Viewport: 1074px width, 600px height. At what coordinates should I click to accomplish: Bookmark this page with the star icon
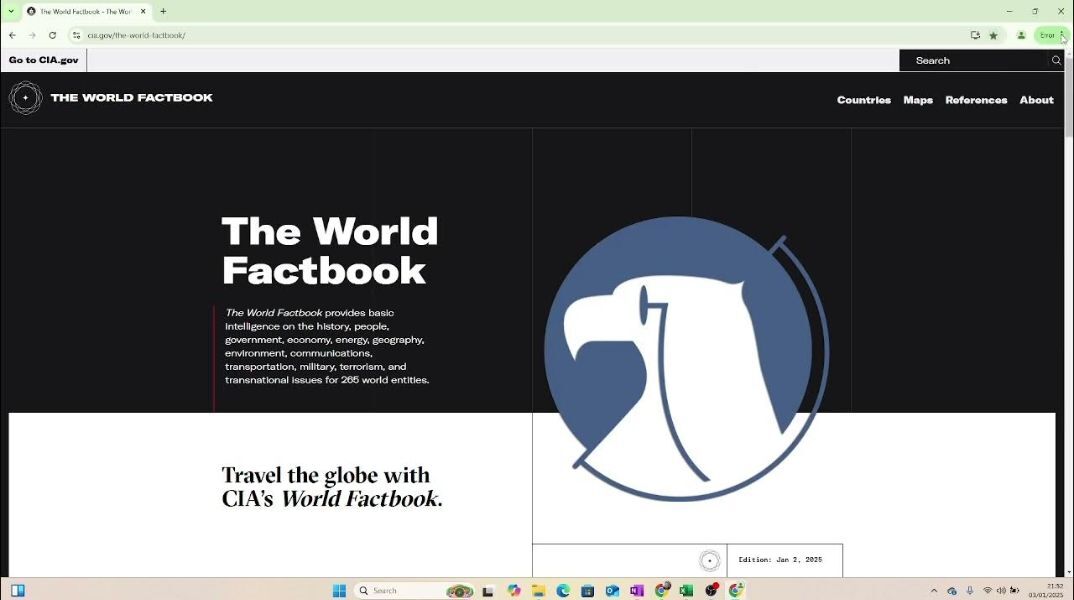tap(993, 34)
